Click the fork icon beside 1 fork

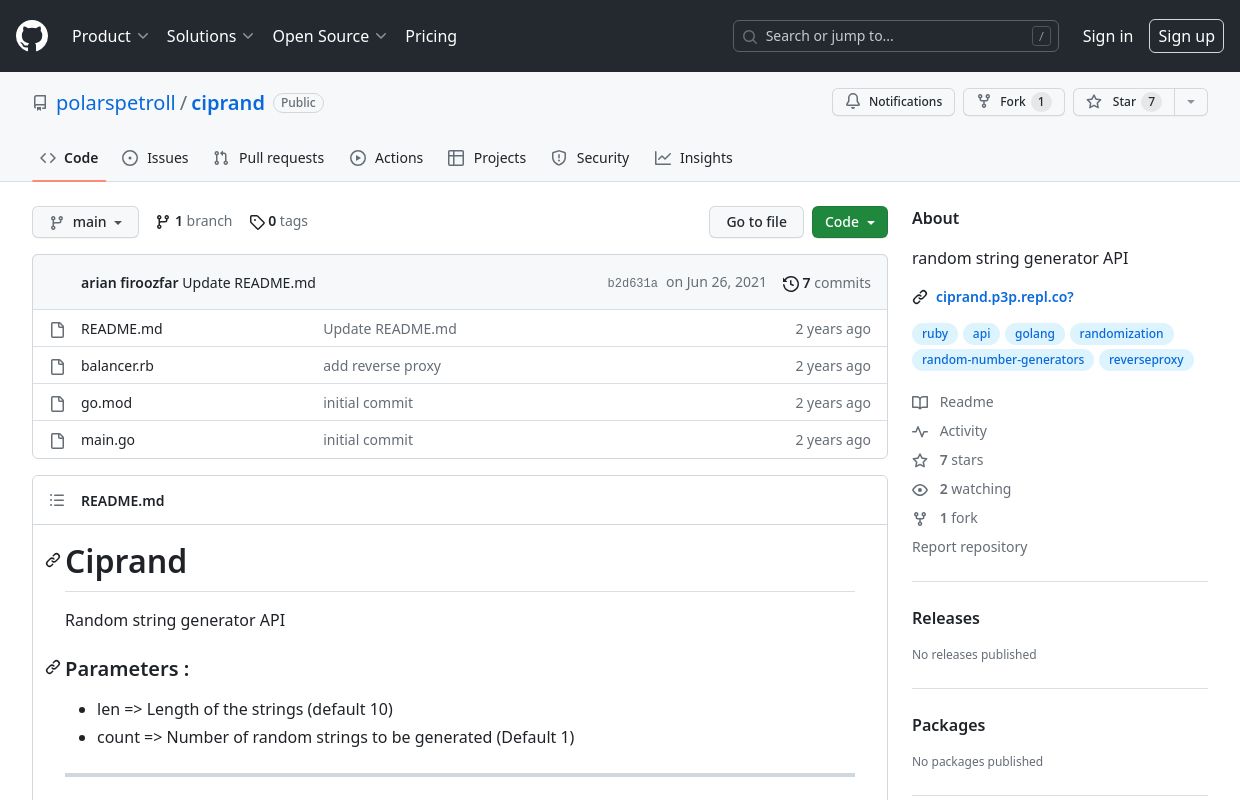(x=920, y=518)
